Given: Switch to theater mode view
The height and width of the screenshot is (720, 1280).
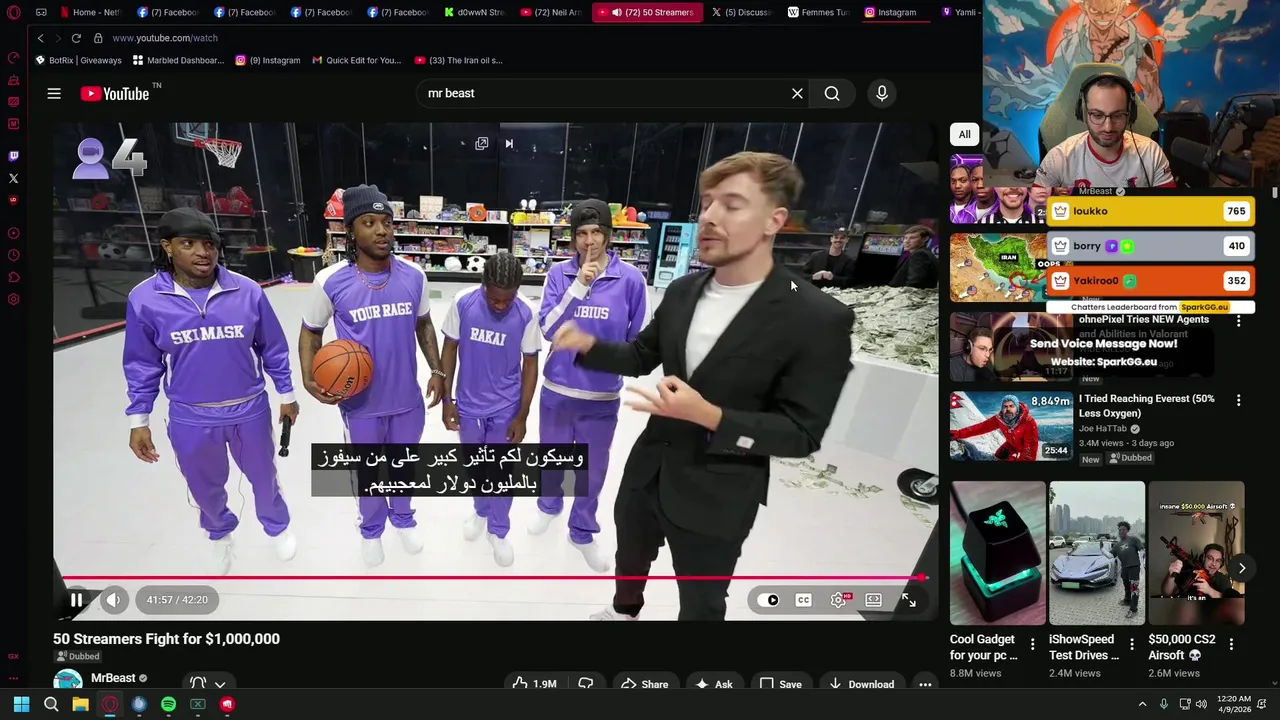Looking at the screenshot, I should coord(874,600).
